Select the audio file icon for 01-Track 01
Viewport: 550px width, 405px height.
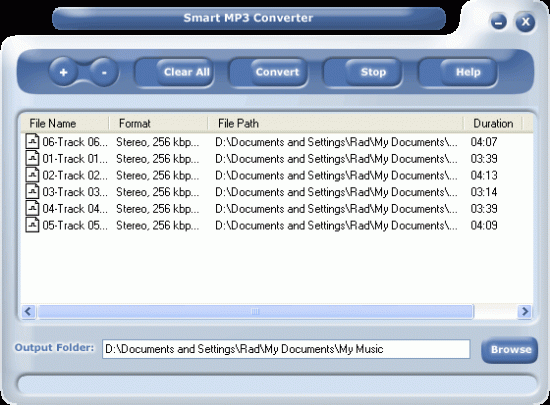32,158
